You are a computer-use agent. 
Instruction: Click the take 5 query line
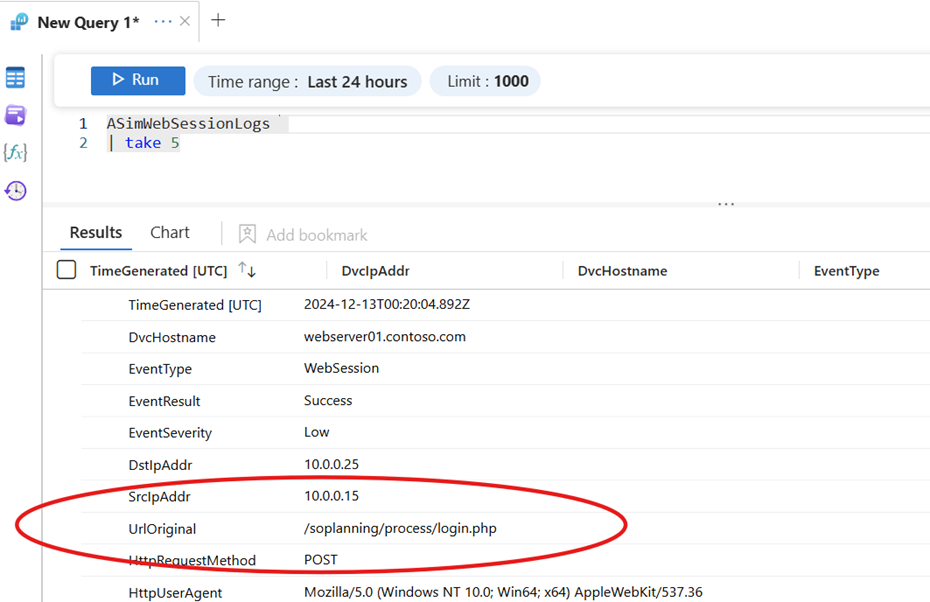144,143
